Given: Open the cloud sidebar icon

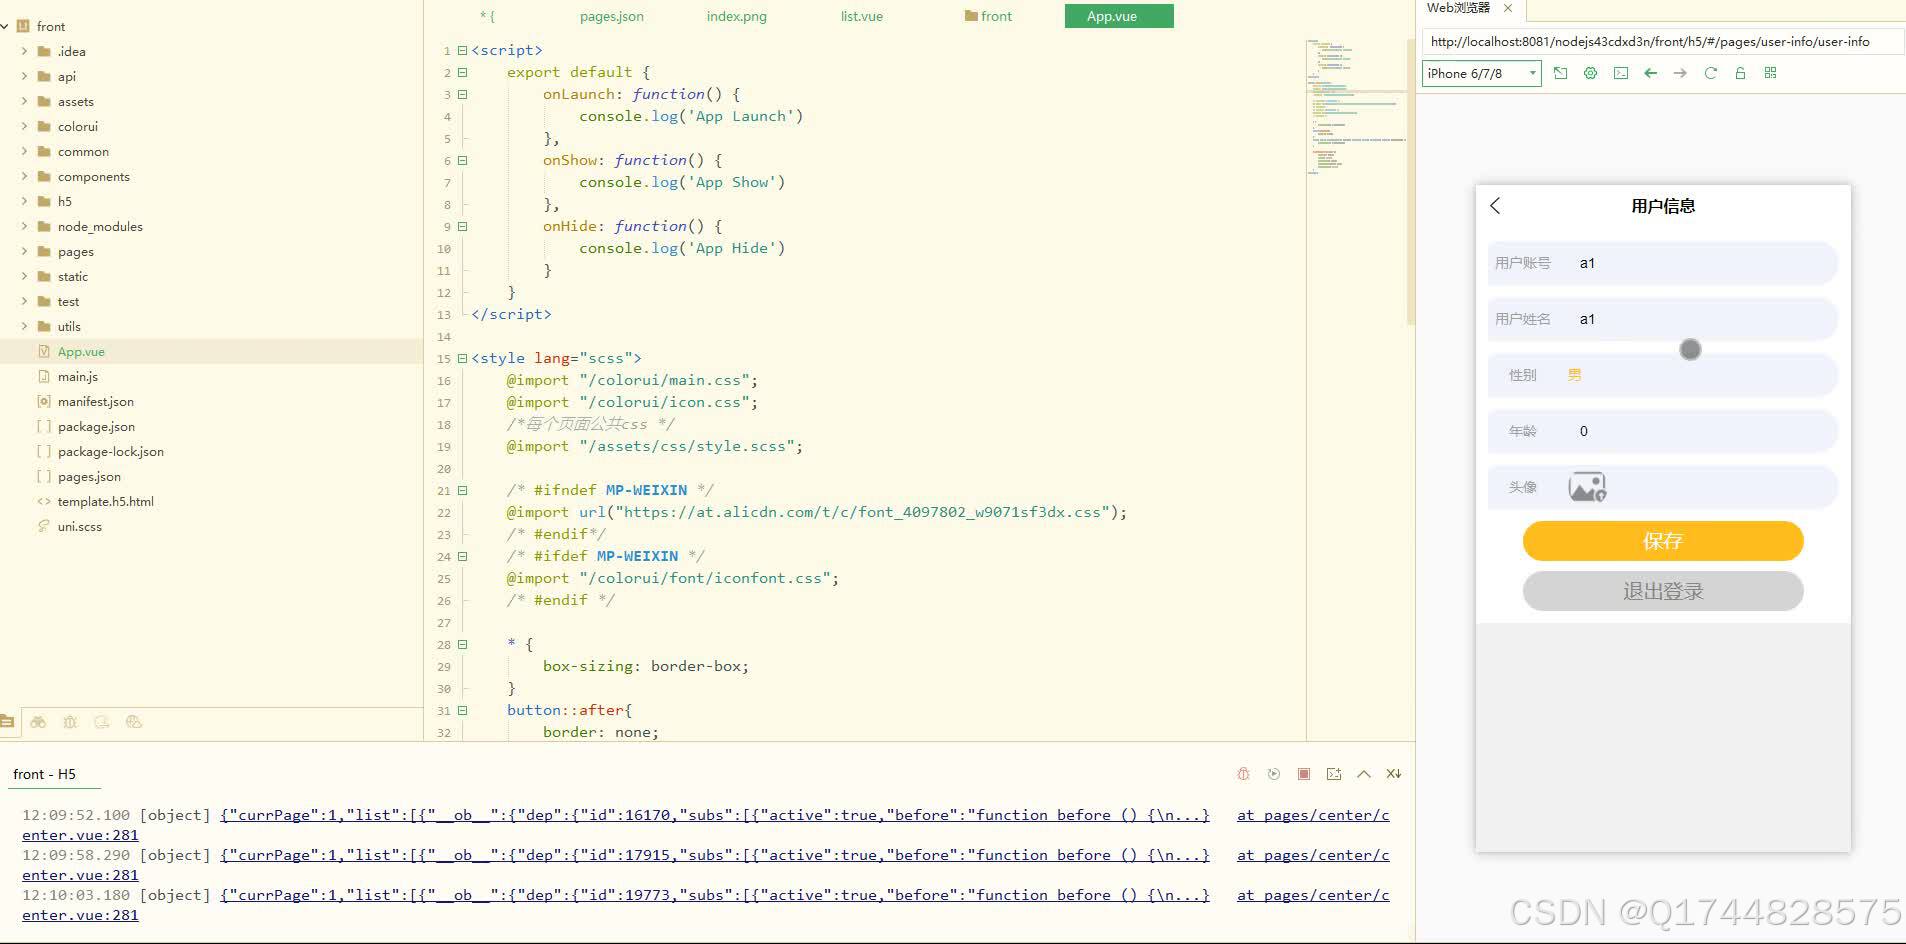Looking at the screenshot, I should (x=134, y=721).
